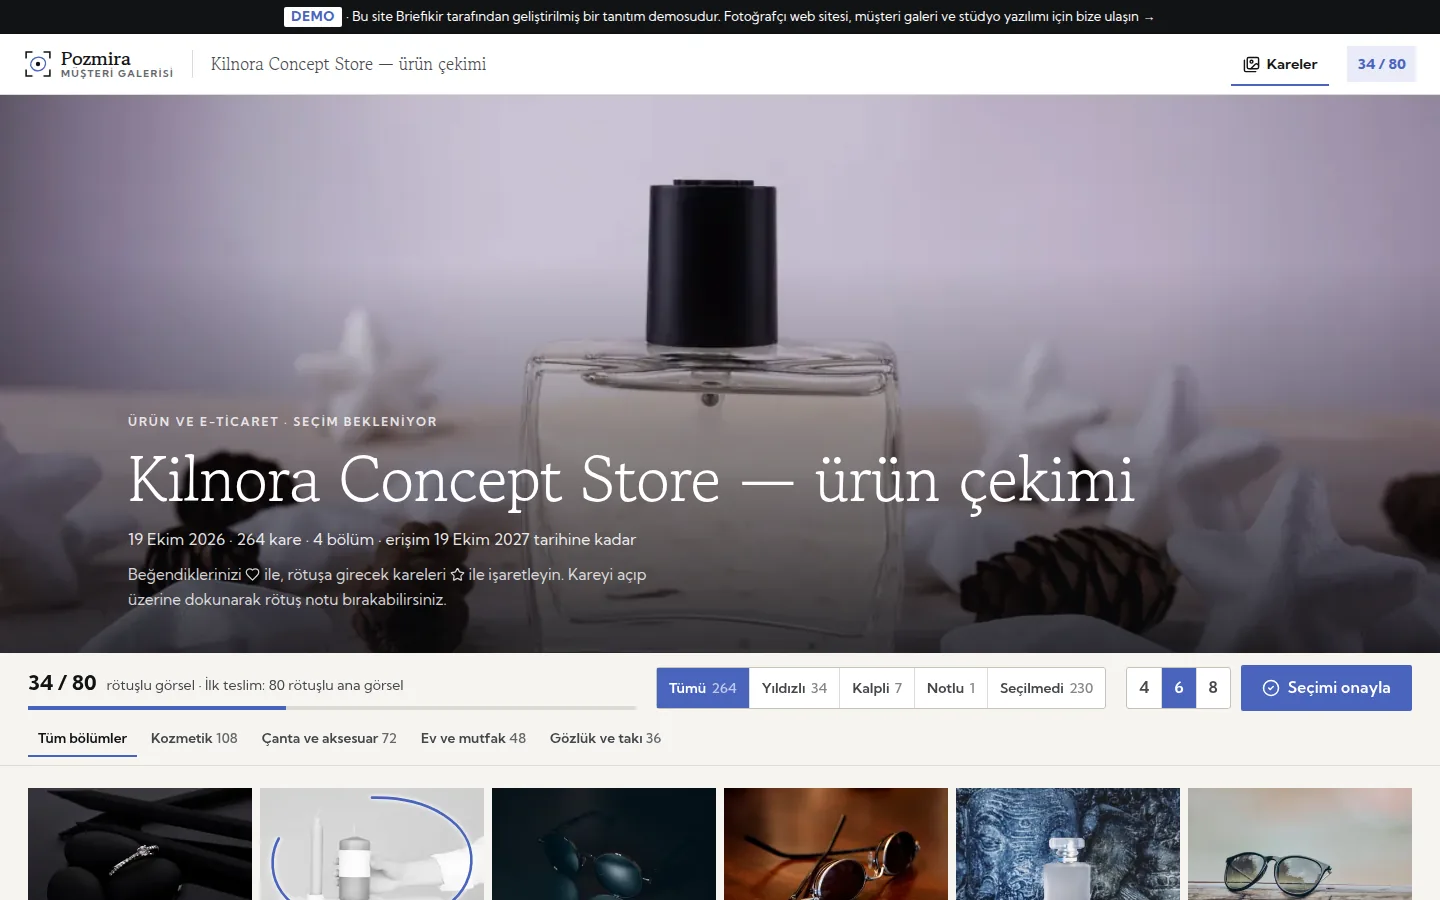Click the 34 / 80 counter badge in header
This screenshot has width=1440, height=900.
click(1381, 64)
